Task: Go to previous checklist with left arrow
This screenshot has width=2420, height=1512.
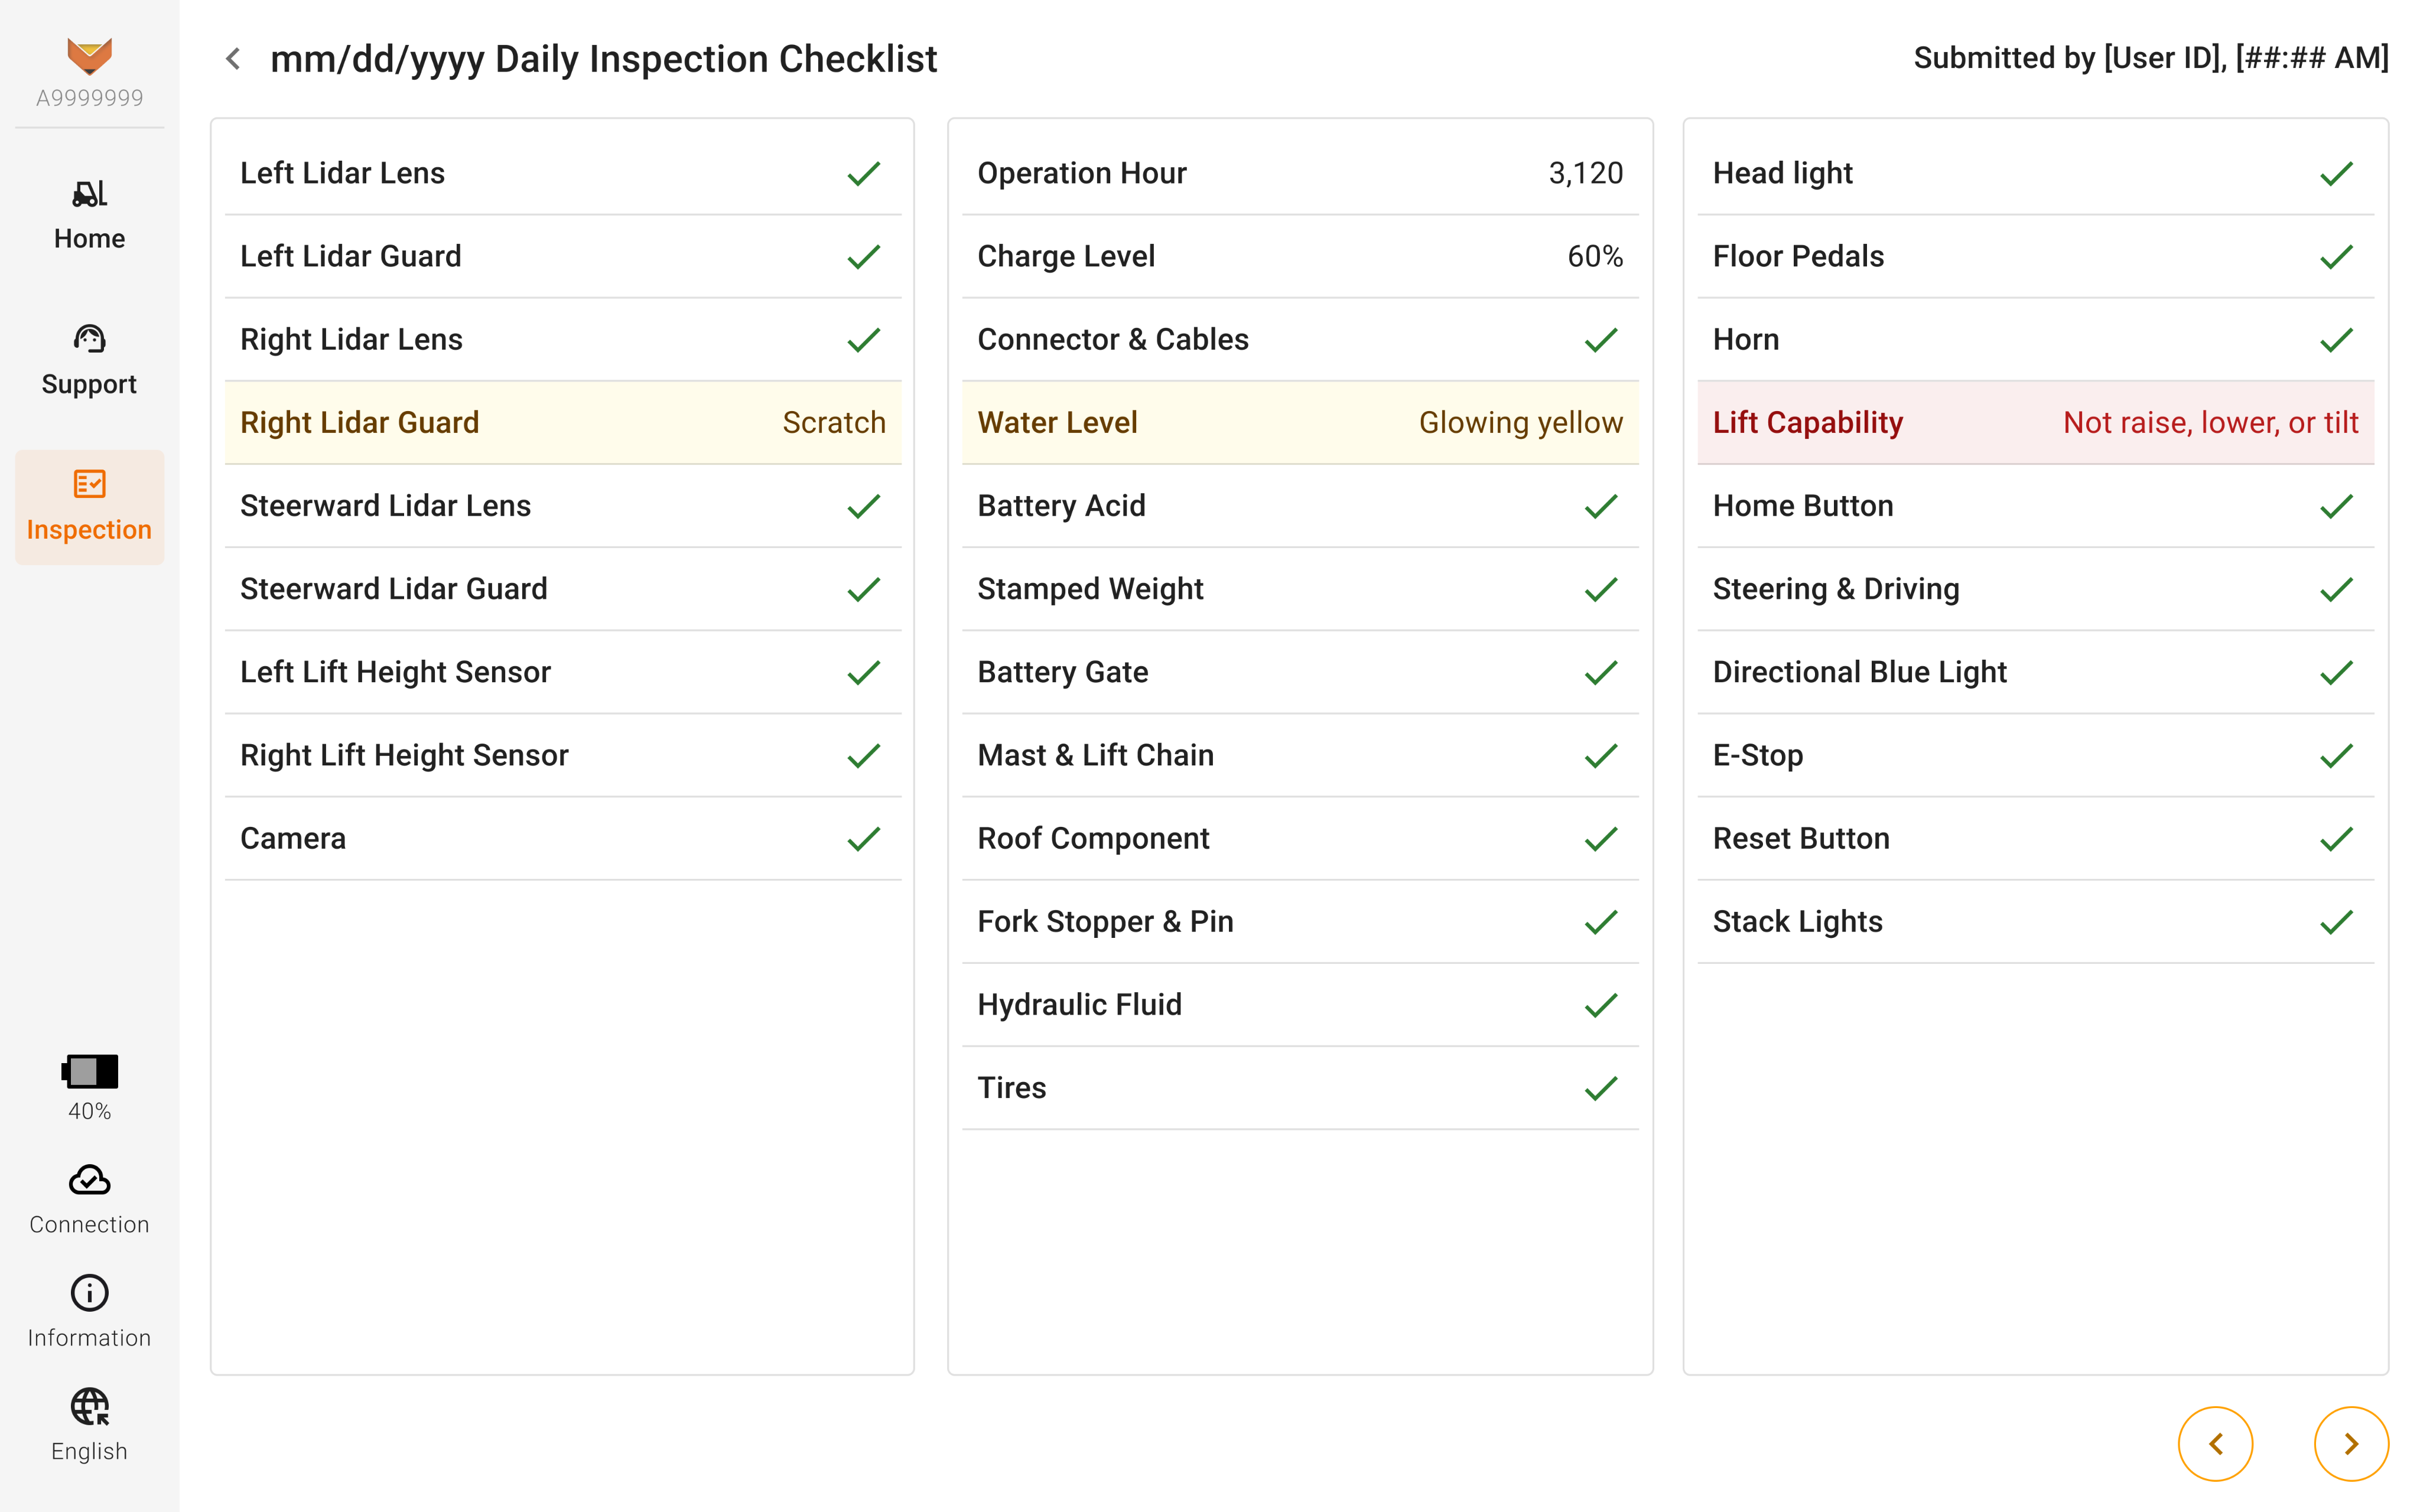Action: click(x=2215, y=1443)
